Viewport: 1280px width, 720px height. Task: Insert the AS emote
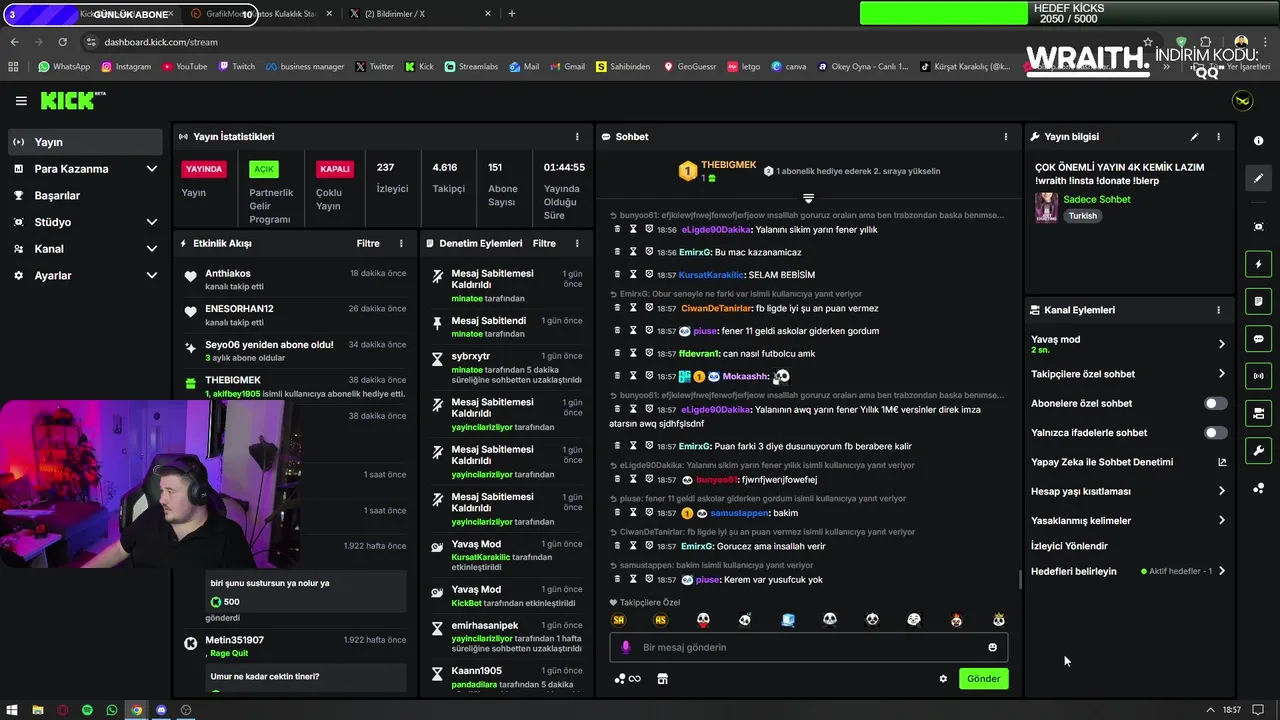point(660,620)
